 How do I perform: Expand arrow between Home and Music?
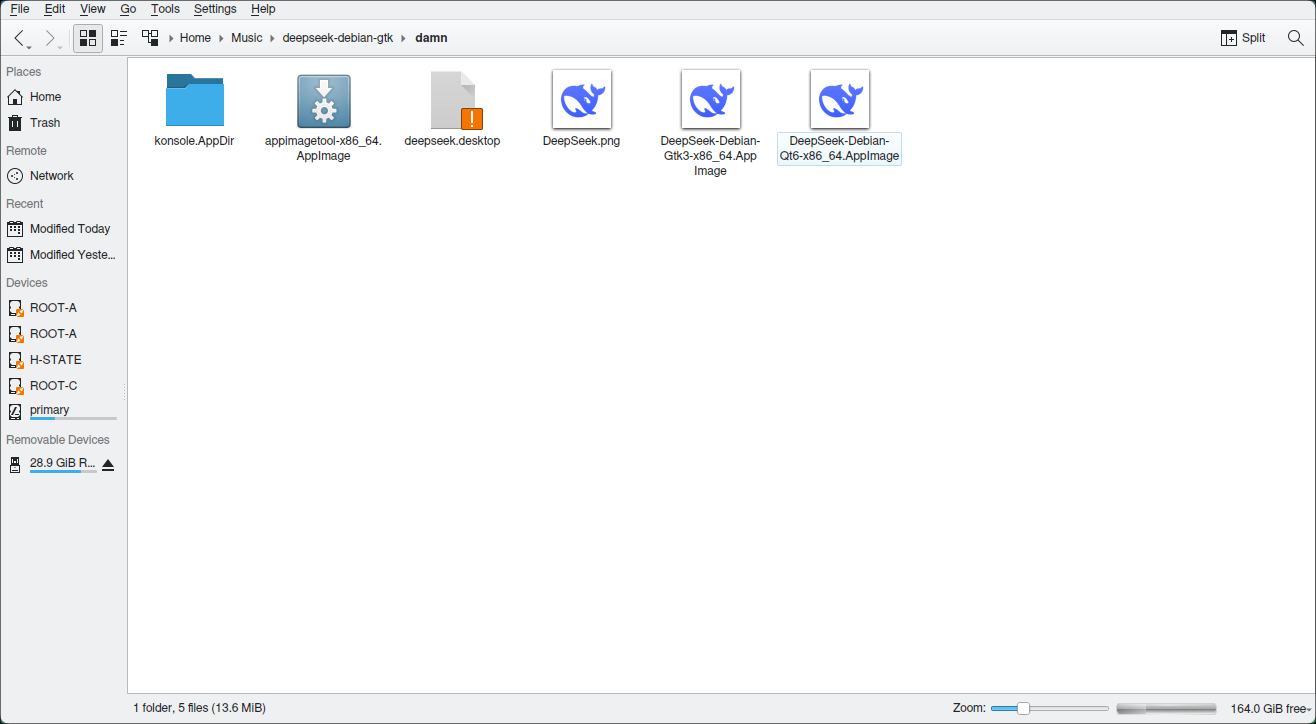point(221,38)
